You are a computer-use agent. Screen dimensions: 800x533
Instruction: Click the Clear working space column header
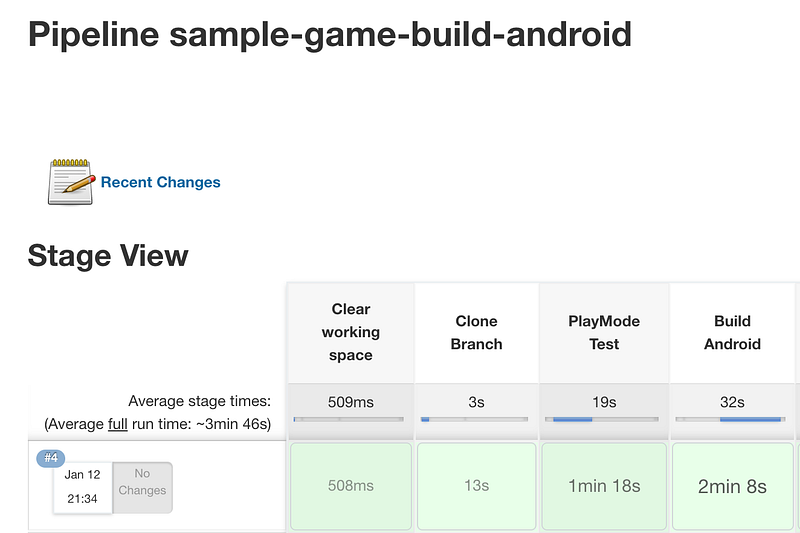351,333
